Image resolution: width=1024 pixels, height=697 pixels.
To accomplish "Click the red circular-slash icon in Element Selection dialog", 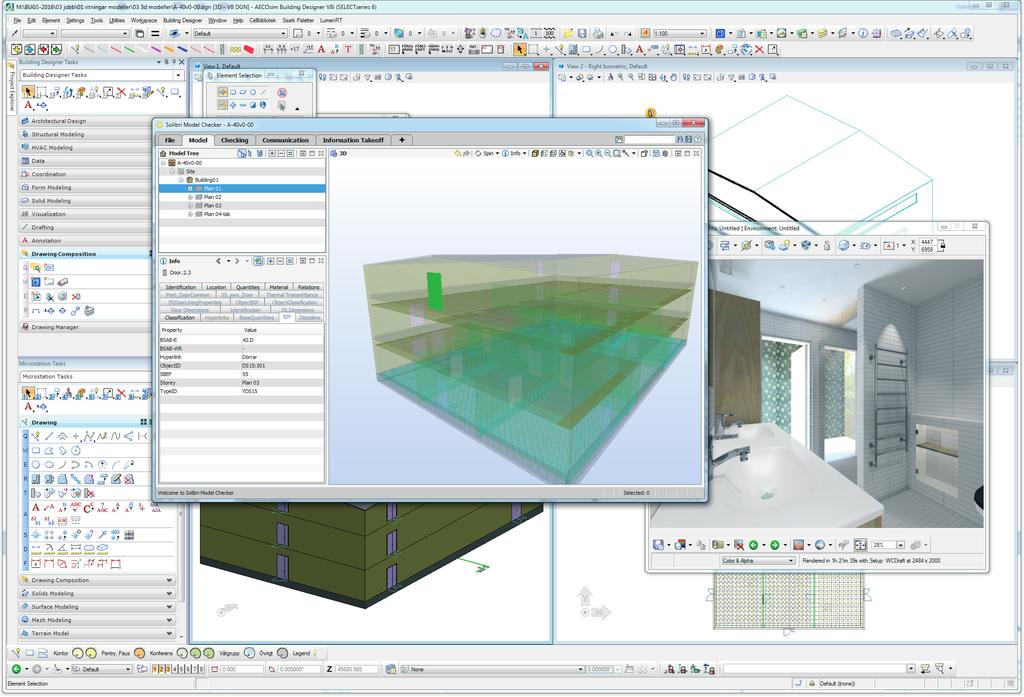I will 282,93.
